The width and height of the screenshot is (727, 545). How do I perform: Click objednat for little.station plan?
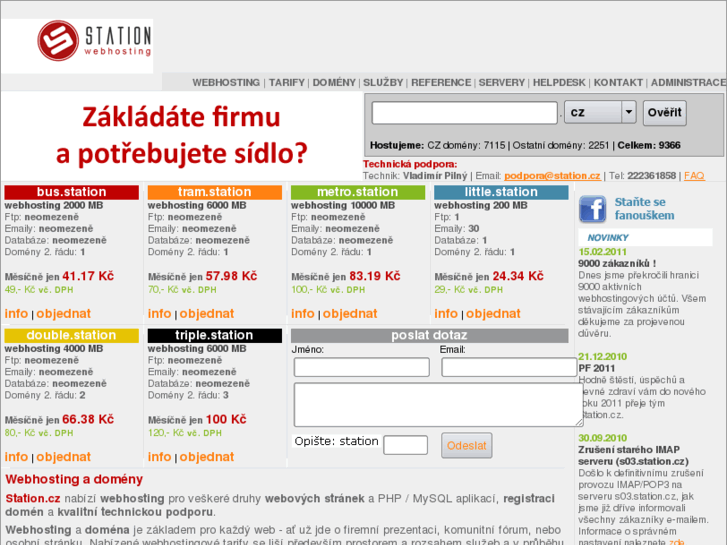tap(493, 314)
